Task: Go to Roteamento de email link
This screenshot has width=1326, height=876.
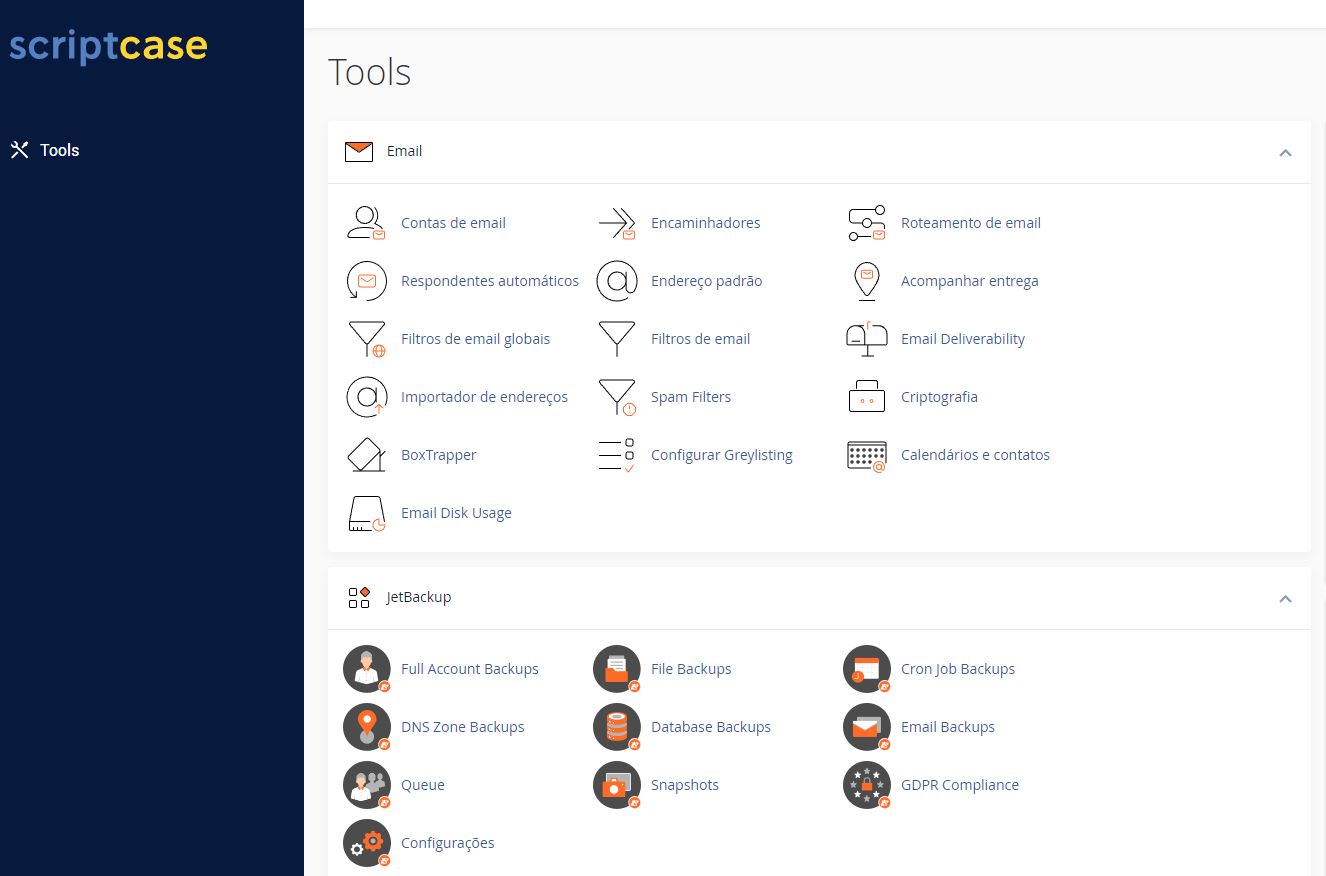Action: pos(970,223)
